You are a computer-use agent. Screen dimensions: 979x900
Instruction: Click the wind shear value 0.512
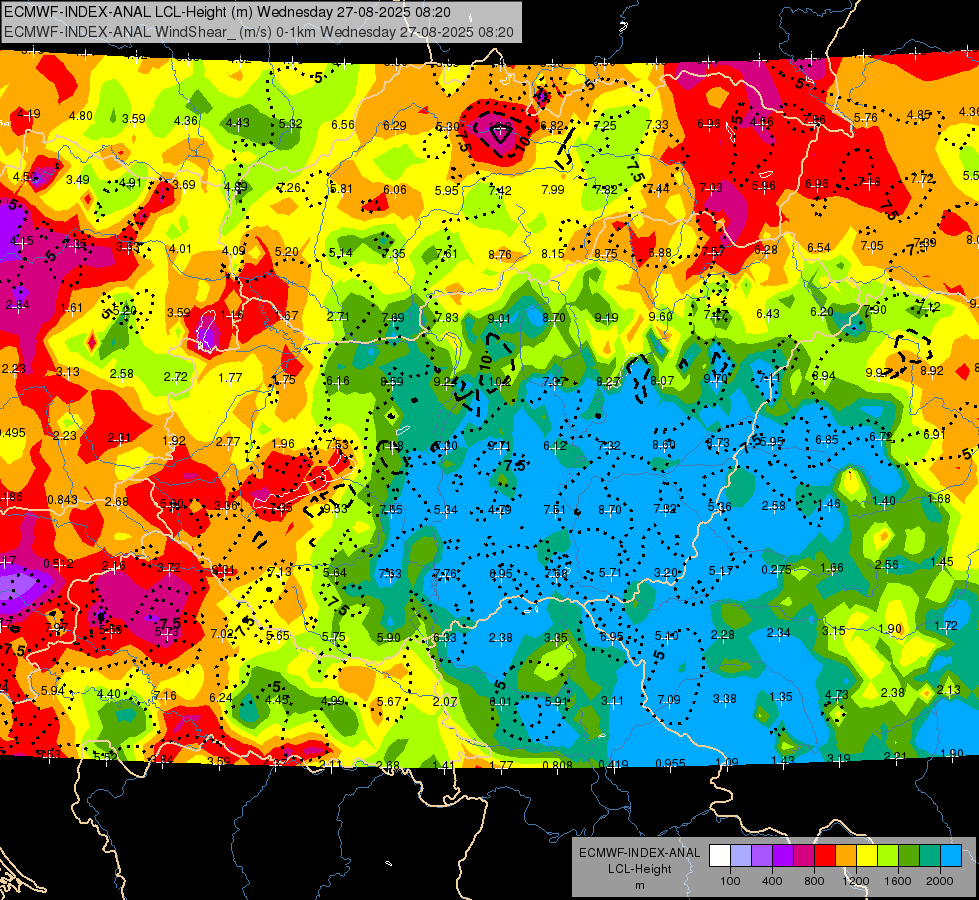[x=58, y=563]
